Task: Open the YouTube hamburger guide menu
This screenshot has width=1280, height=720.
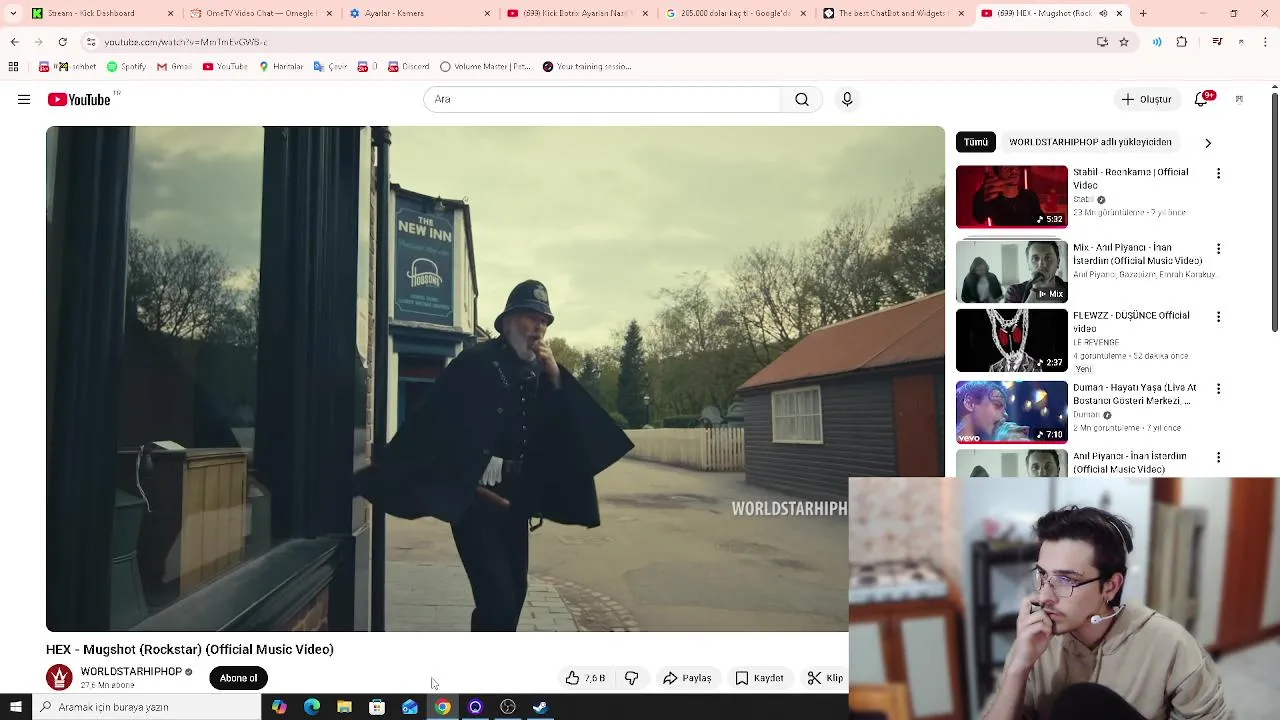Action: click(24, 99)
